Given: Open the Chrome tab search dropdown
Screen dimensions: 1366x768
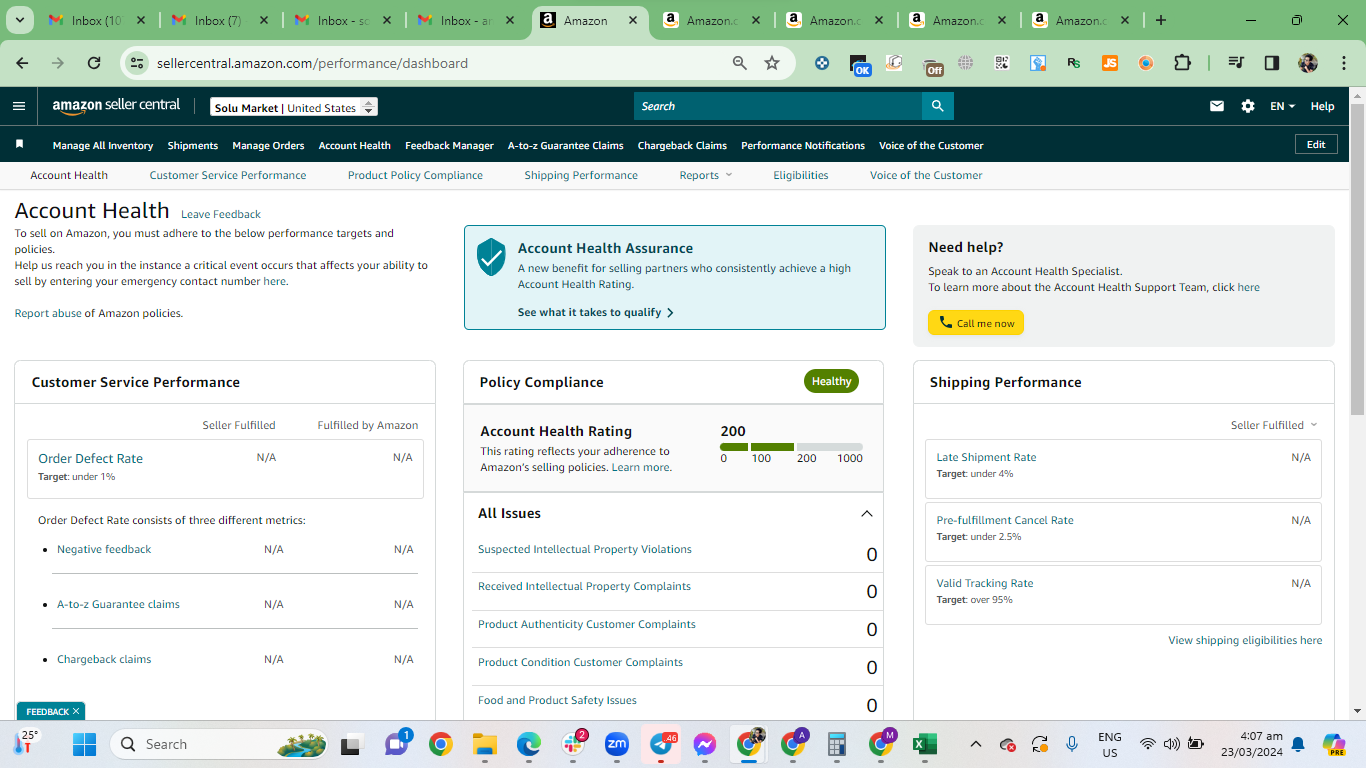Looking at the screenshot, I should [x=20, y=20].
